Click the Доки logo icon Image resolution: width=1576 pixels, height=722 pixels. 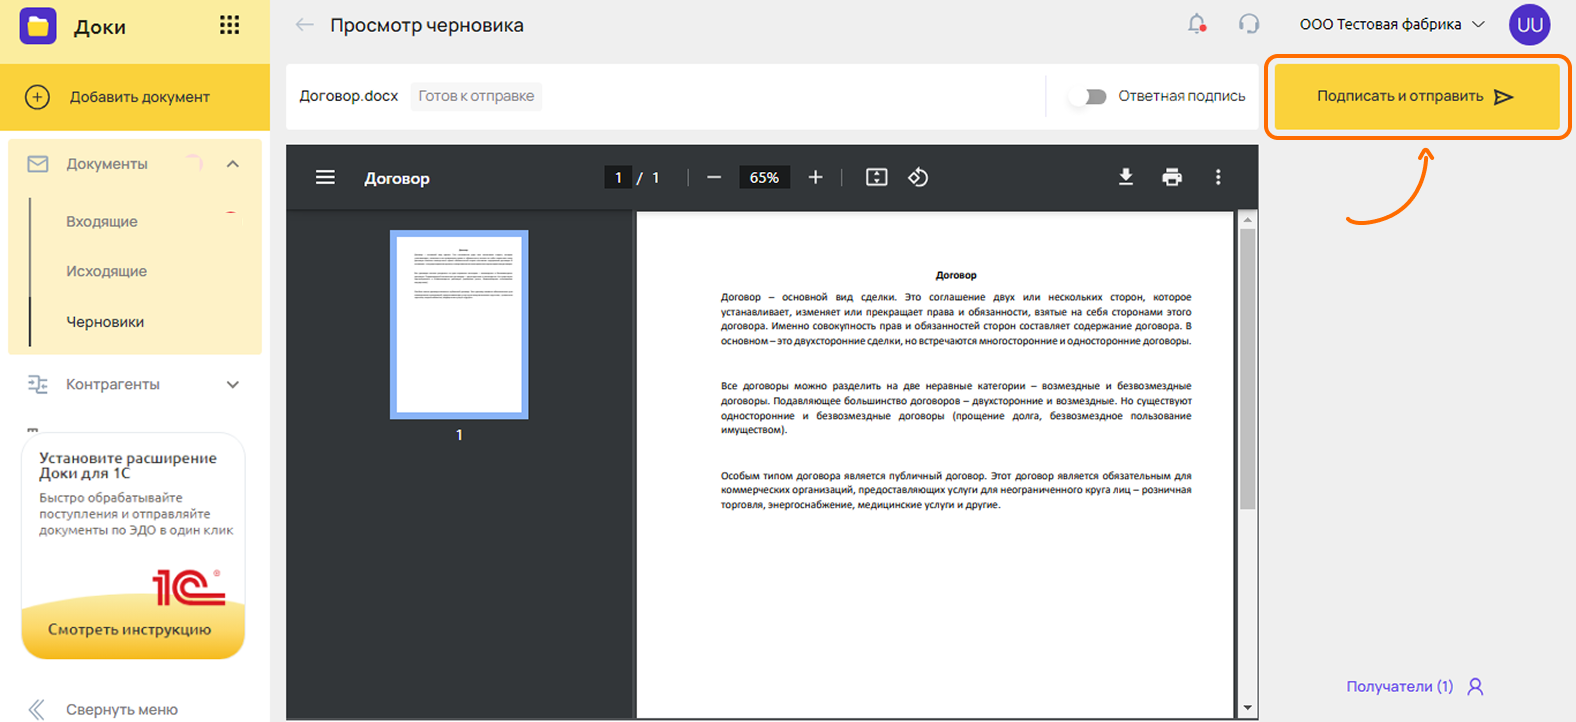click(38, 26)
